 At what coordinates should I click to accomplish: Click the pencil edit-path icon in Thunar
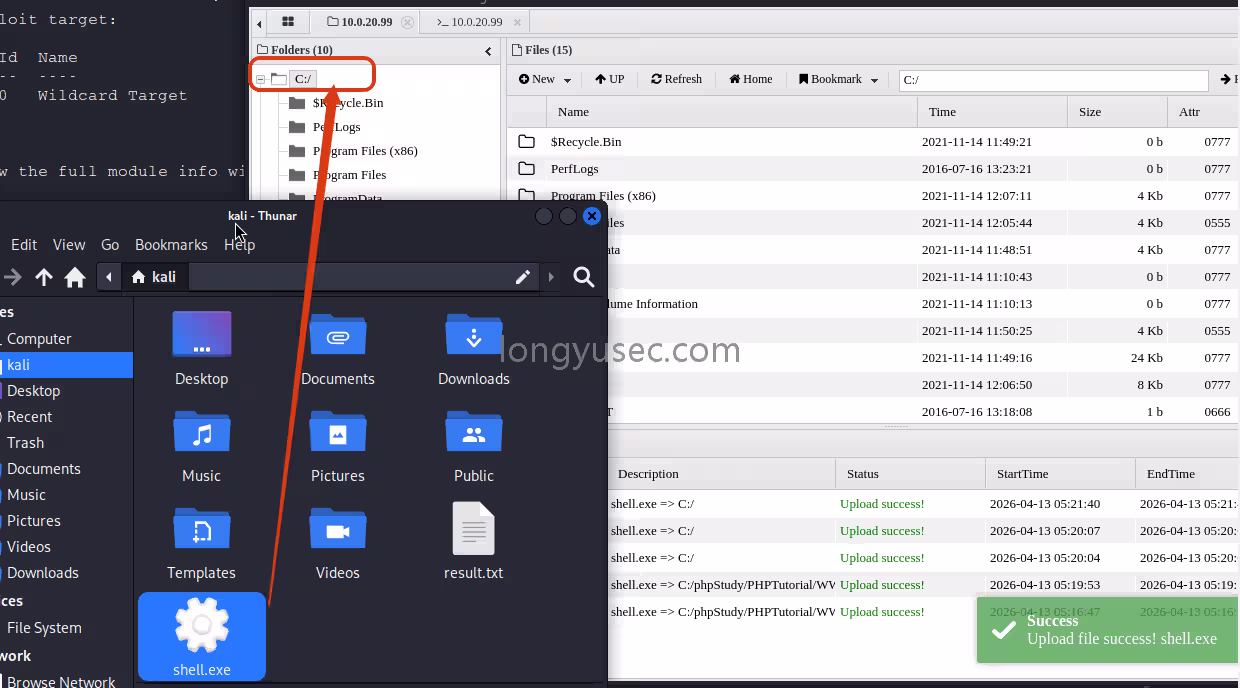(522, 277)
